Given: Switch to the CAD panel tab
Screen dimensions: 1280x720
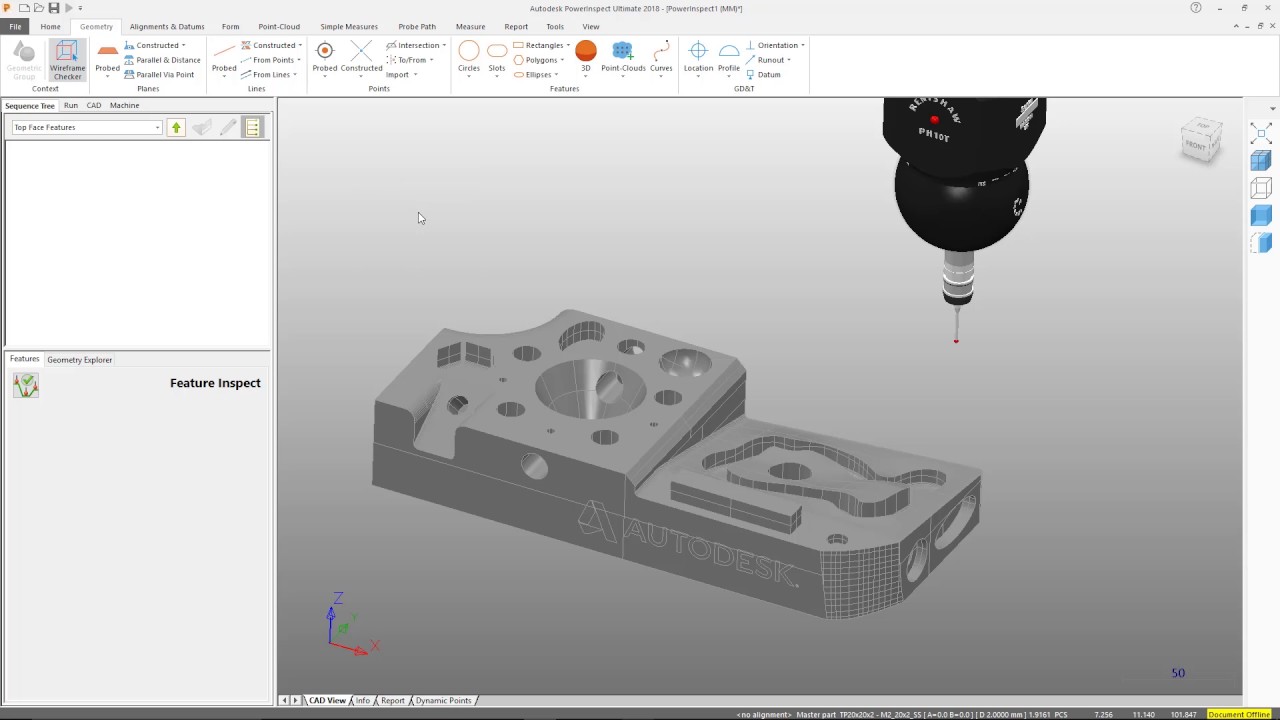Looking at the screenshot, I should tap(93, 105).
